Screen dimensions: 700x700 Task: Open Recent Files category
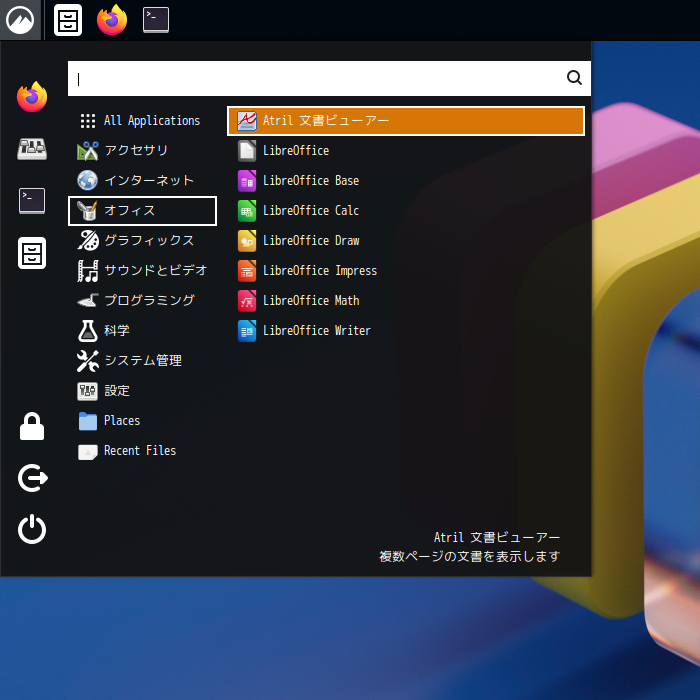(x=142, y=451)
